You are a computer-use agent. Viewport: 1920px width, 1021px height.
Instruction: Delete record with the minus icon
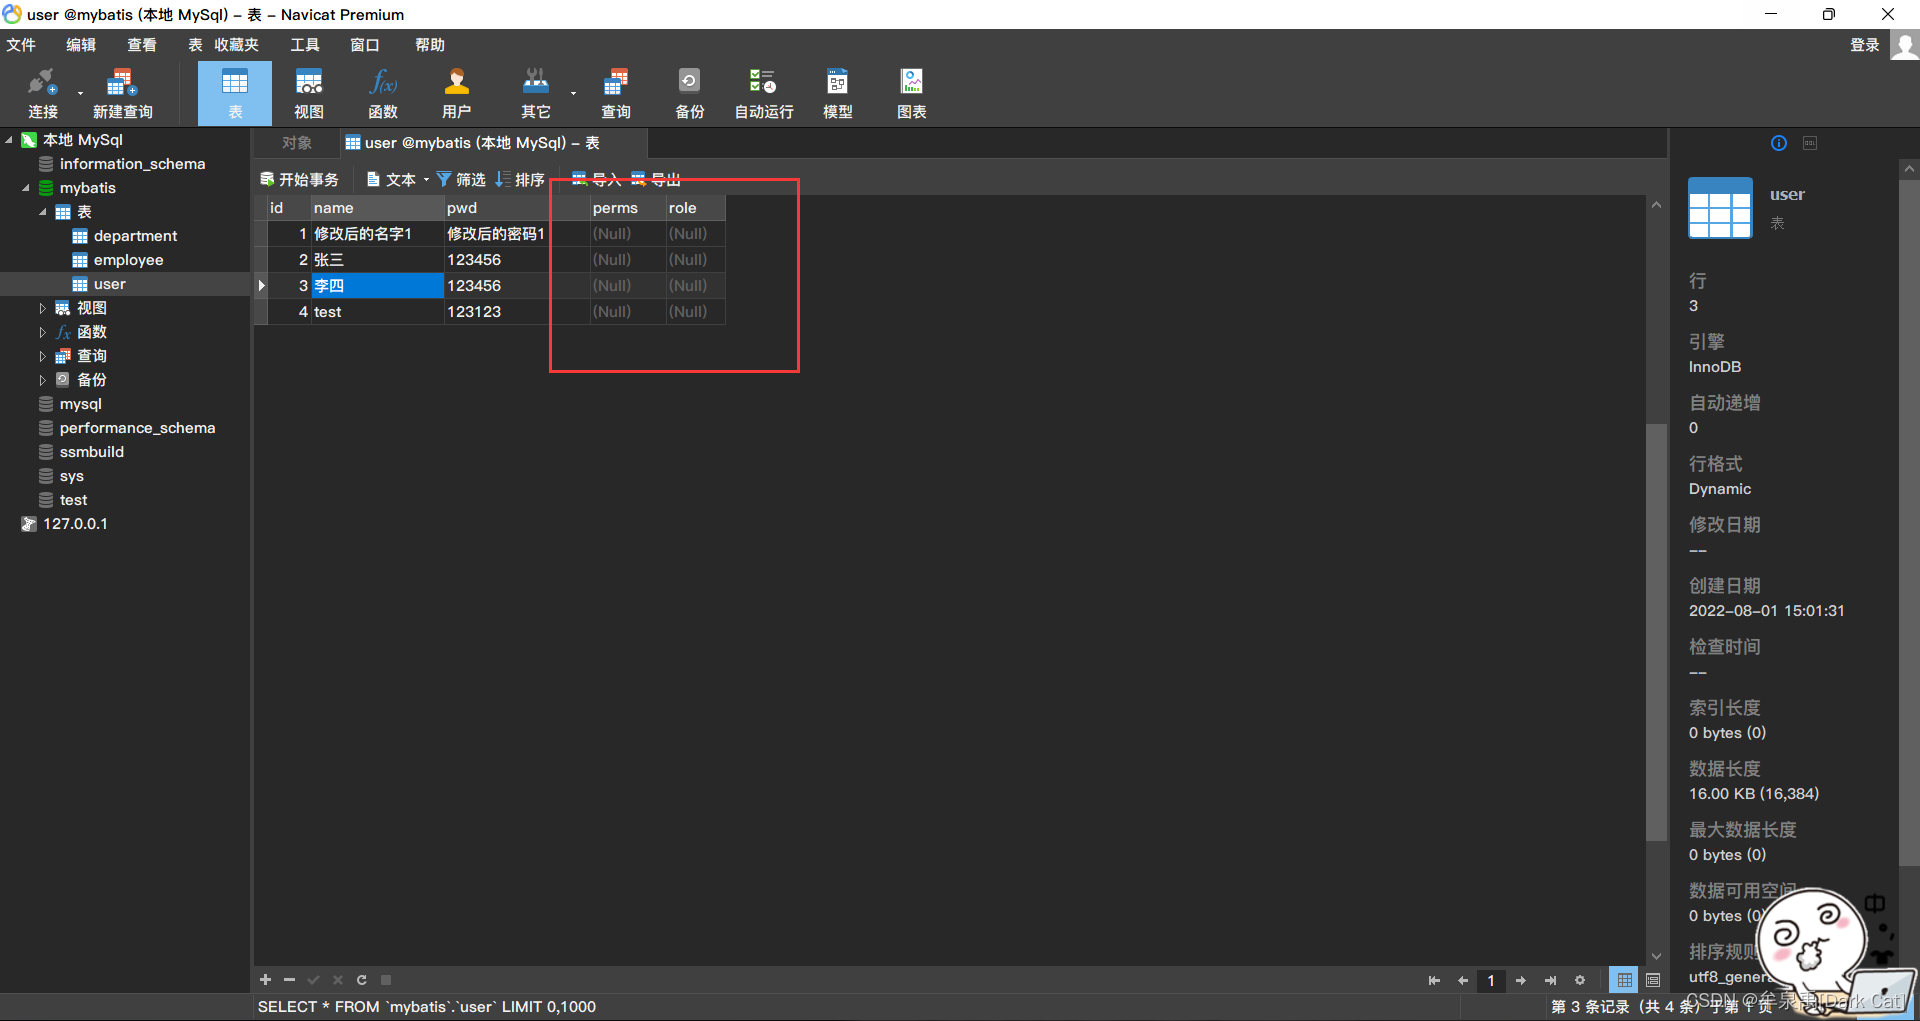pos(289,980)
